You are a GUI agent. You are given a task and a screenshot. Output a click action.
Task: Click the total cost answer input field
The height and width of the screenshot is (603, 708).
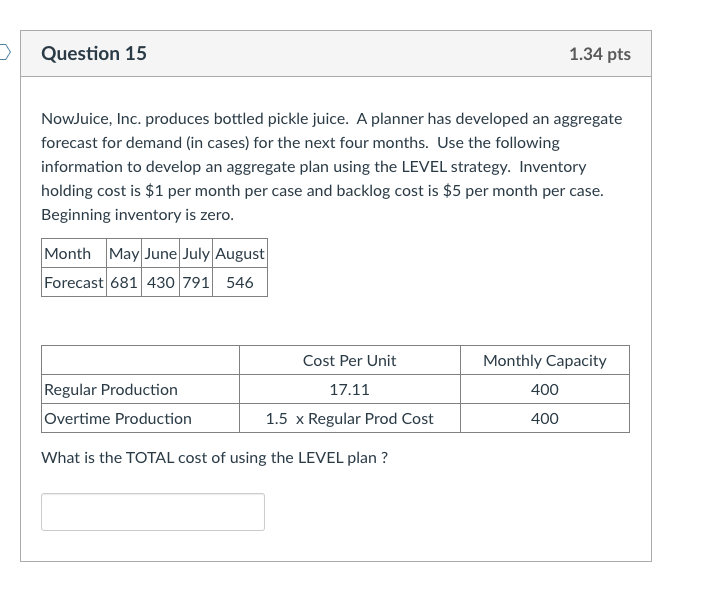point(153,512)
